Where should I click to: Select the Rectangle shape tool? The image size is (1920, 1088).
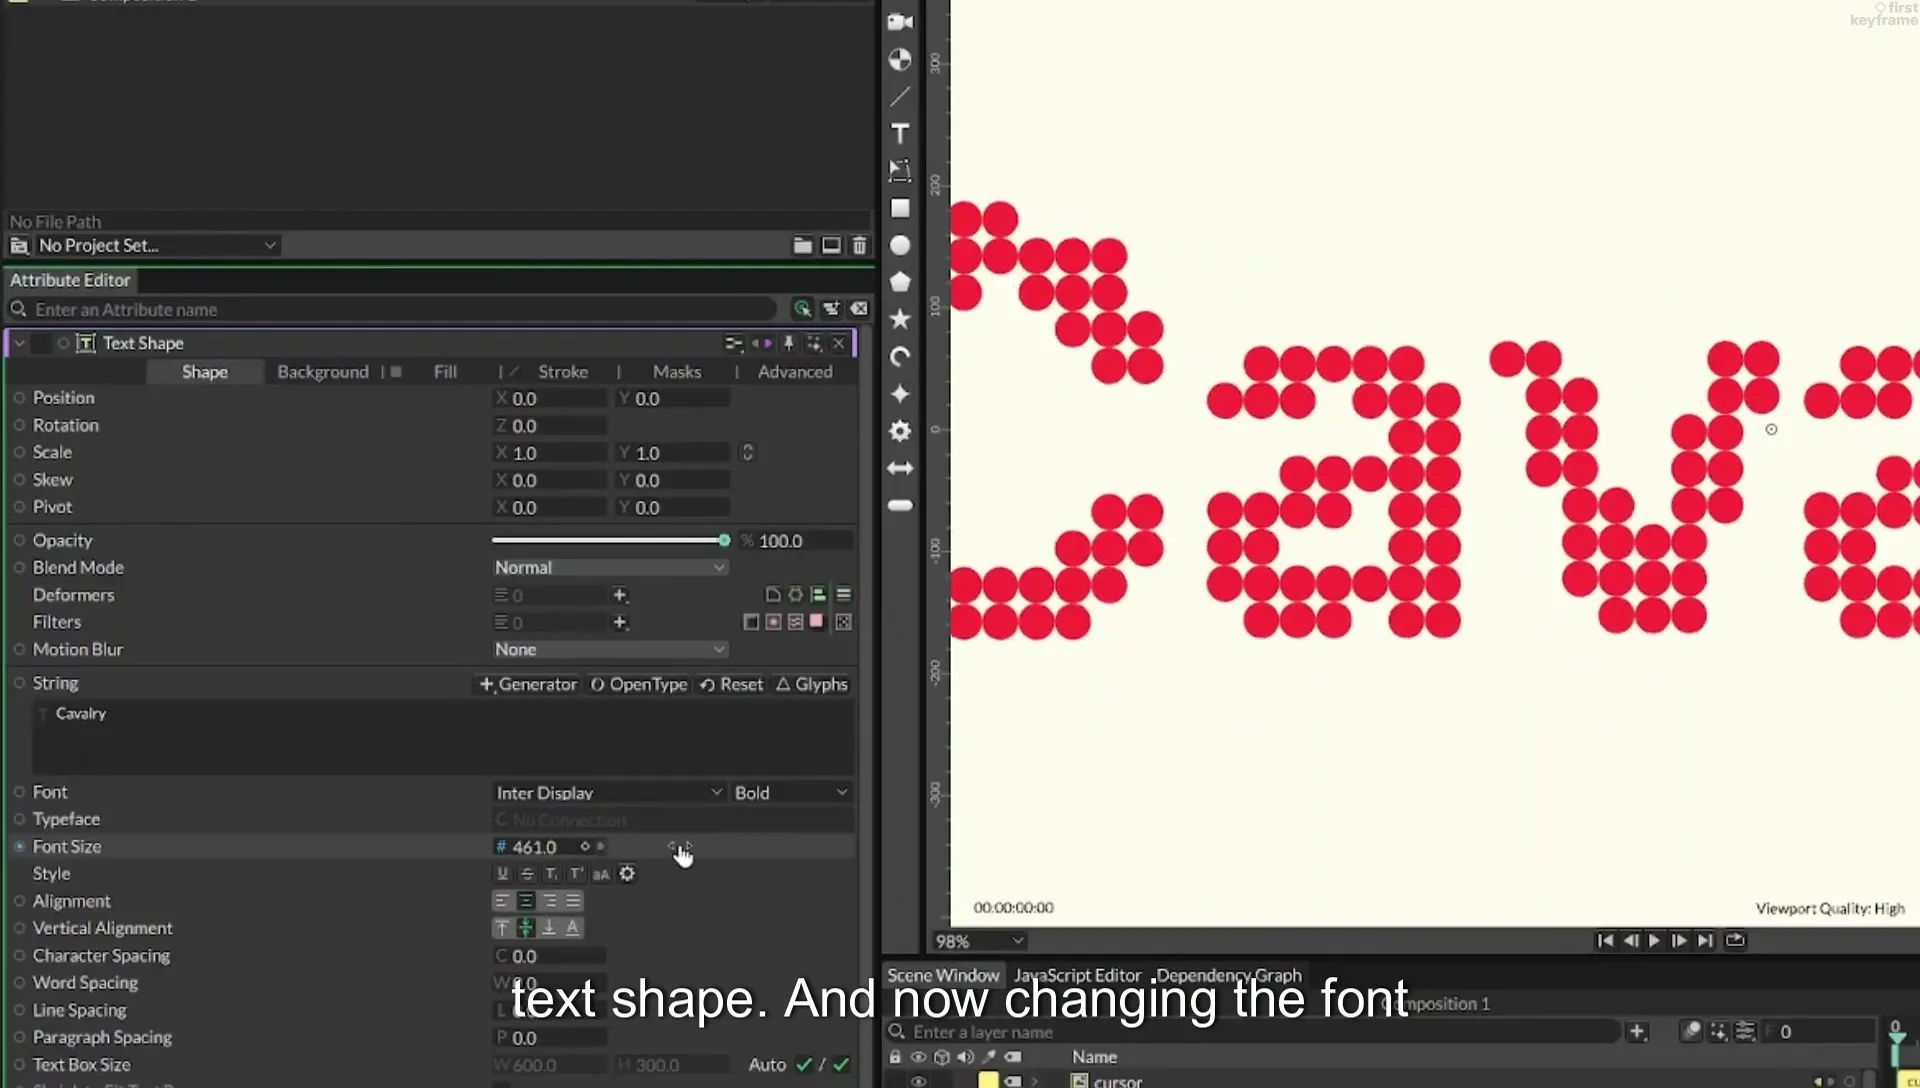900,208
